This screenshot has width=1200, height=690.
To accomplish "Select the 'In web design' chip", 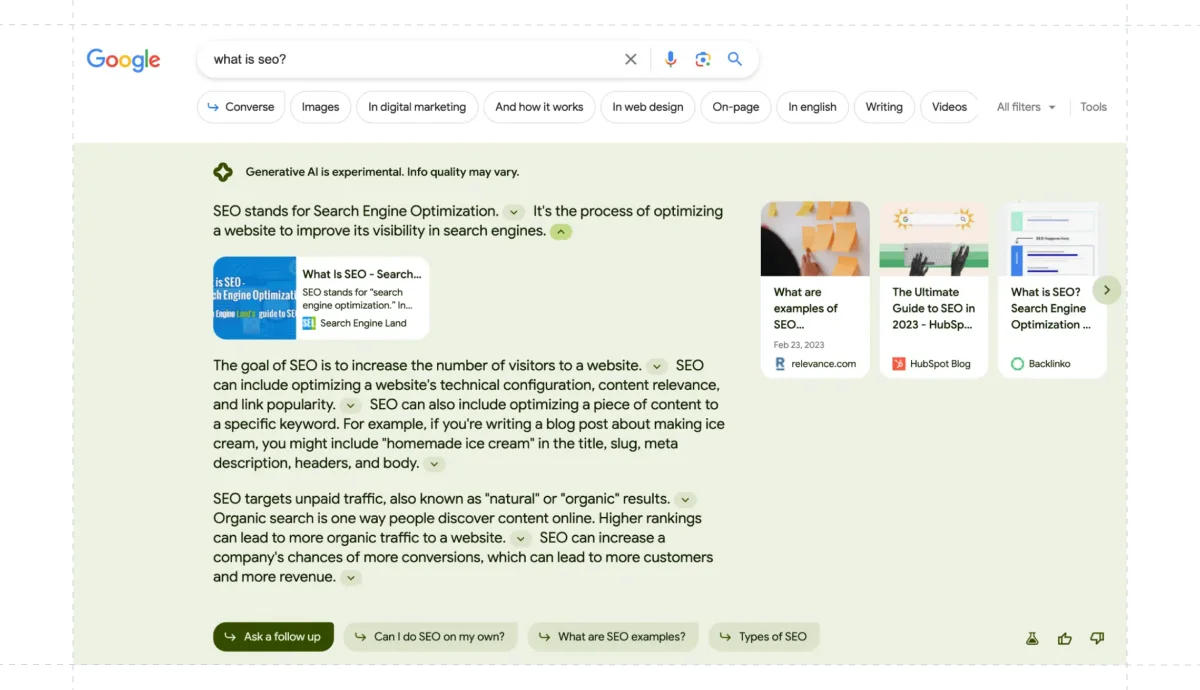I will coord(648,107).
